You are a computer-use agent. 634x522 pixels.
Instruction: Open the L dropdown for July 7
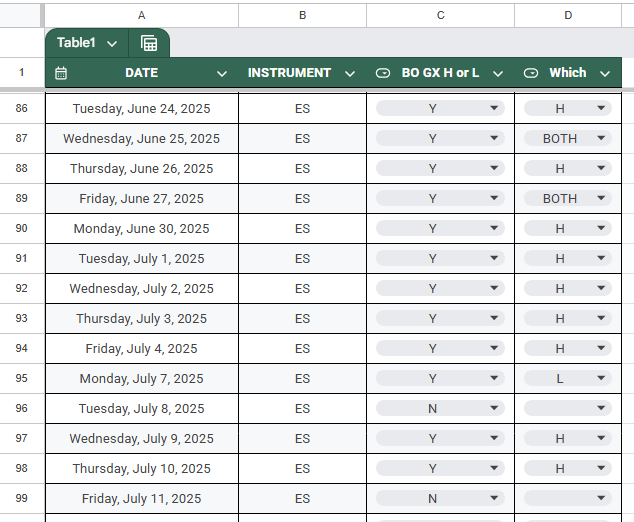[x=601, y=379]
